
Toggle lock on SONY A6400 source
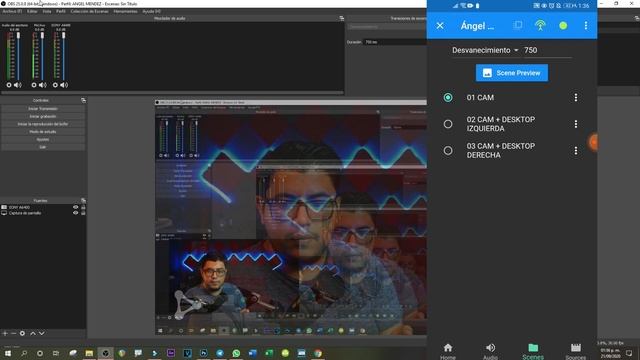coord(83,207)
